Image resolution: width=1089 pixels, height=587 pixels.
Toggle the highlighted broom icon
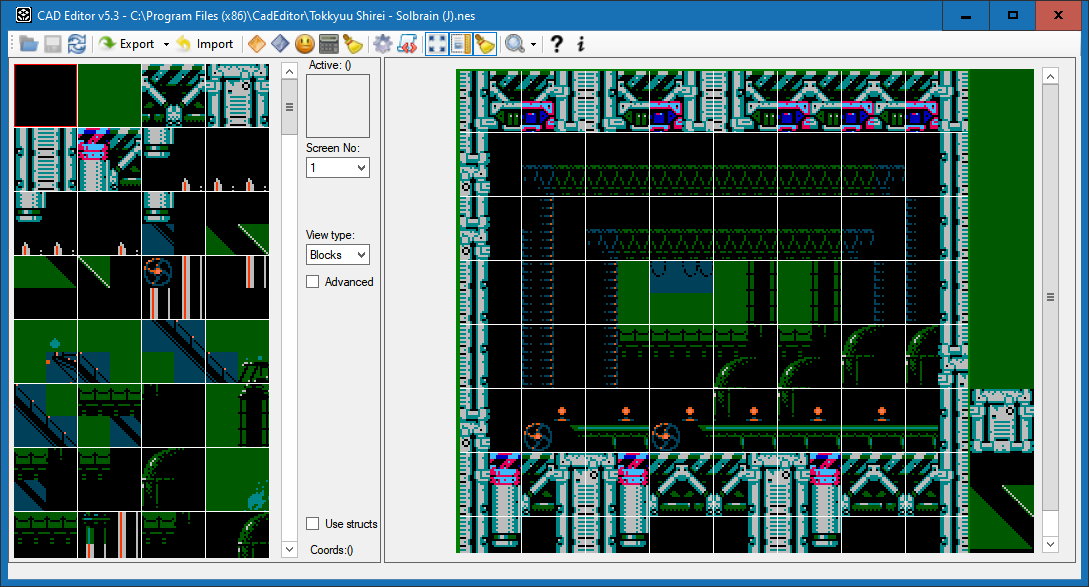[x=485, y=44]
